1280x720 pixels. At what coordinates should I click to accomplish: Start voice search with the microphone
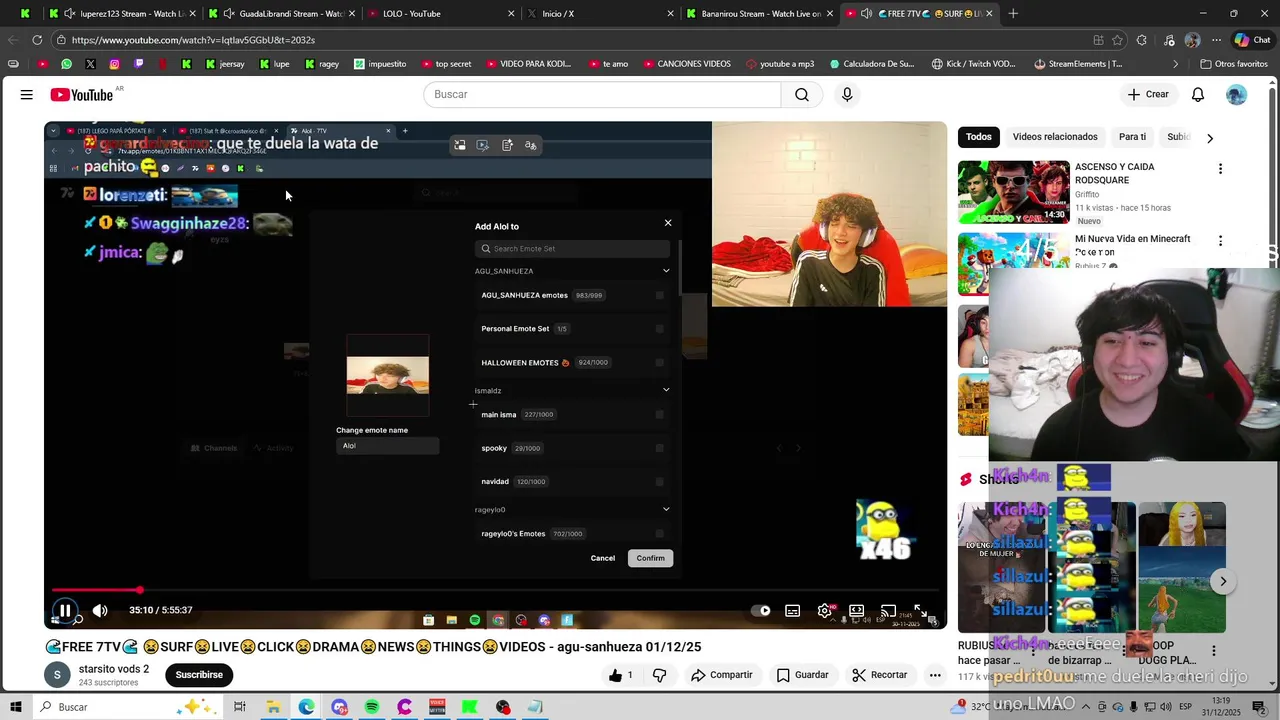[847, 95]
